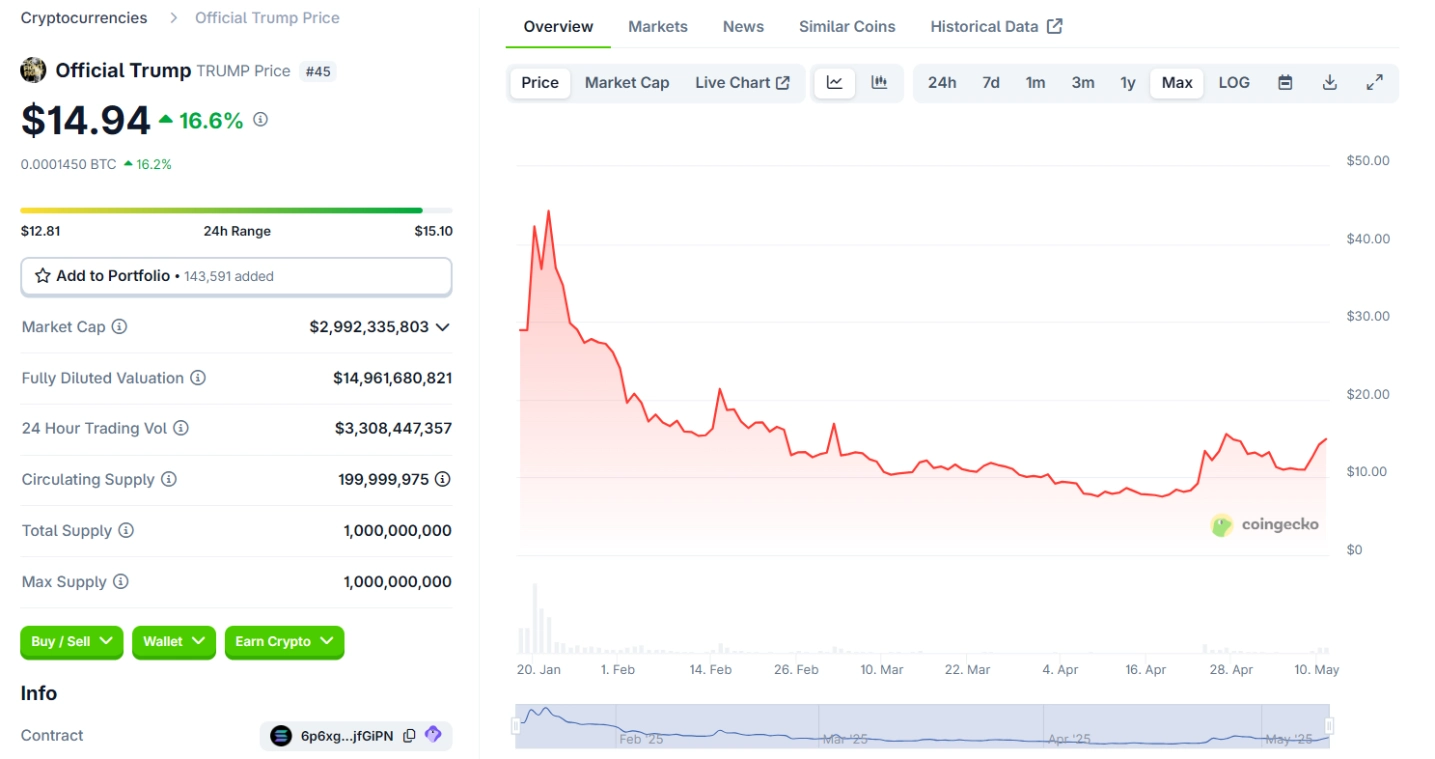
Task: Switch to the Overview tab
Action: [x=558, y=26]
